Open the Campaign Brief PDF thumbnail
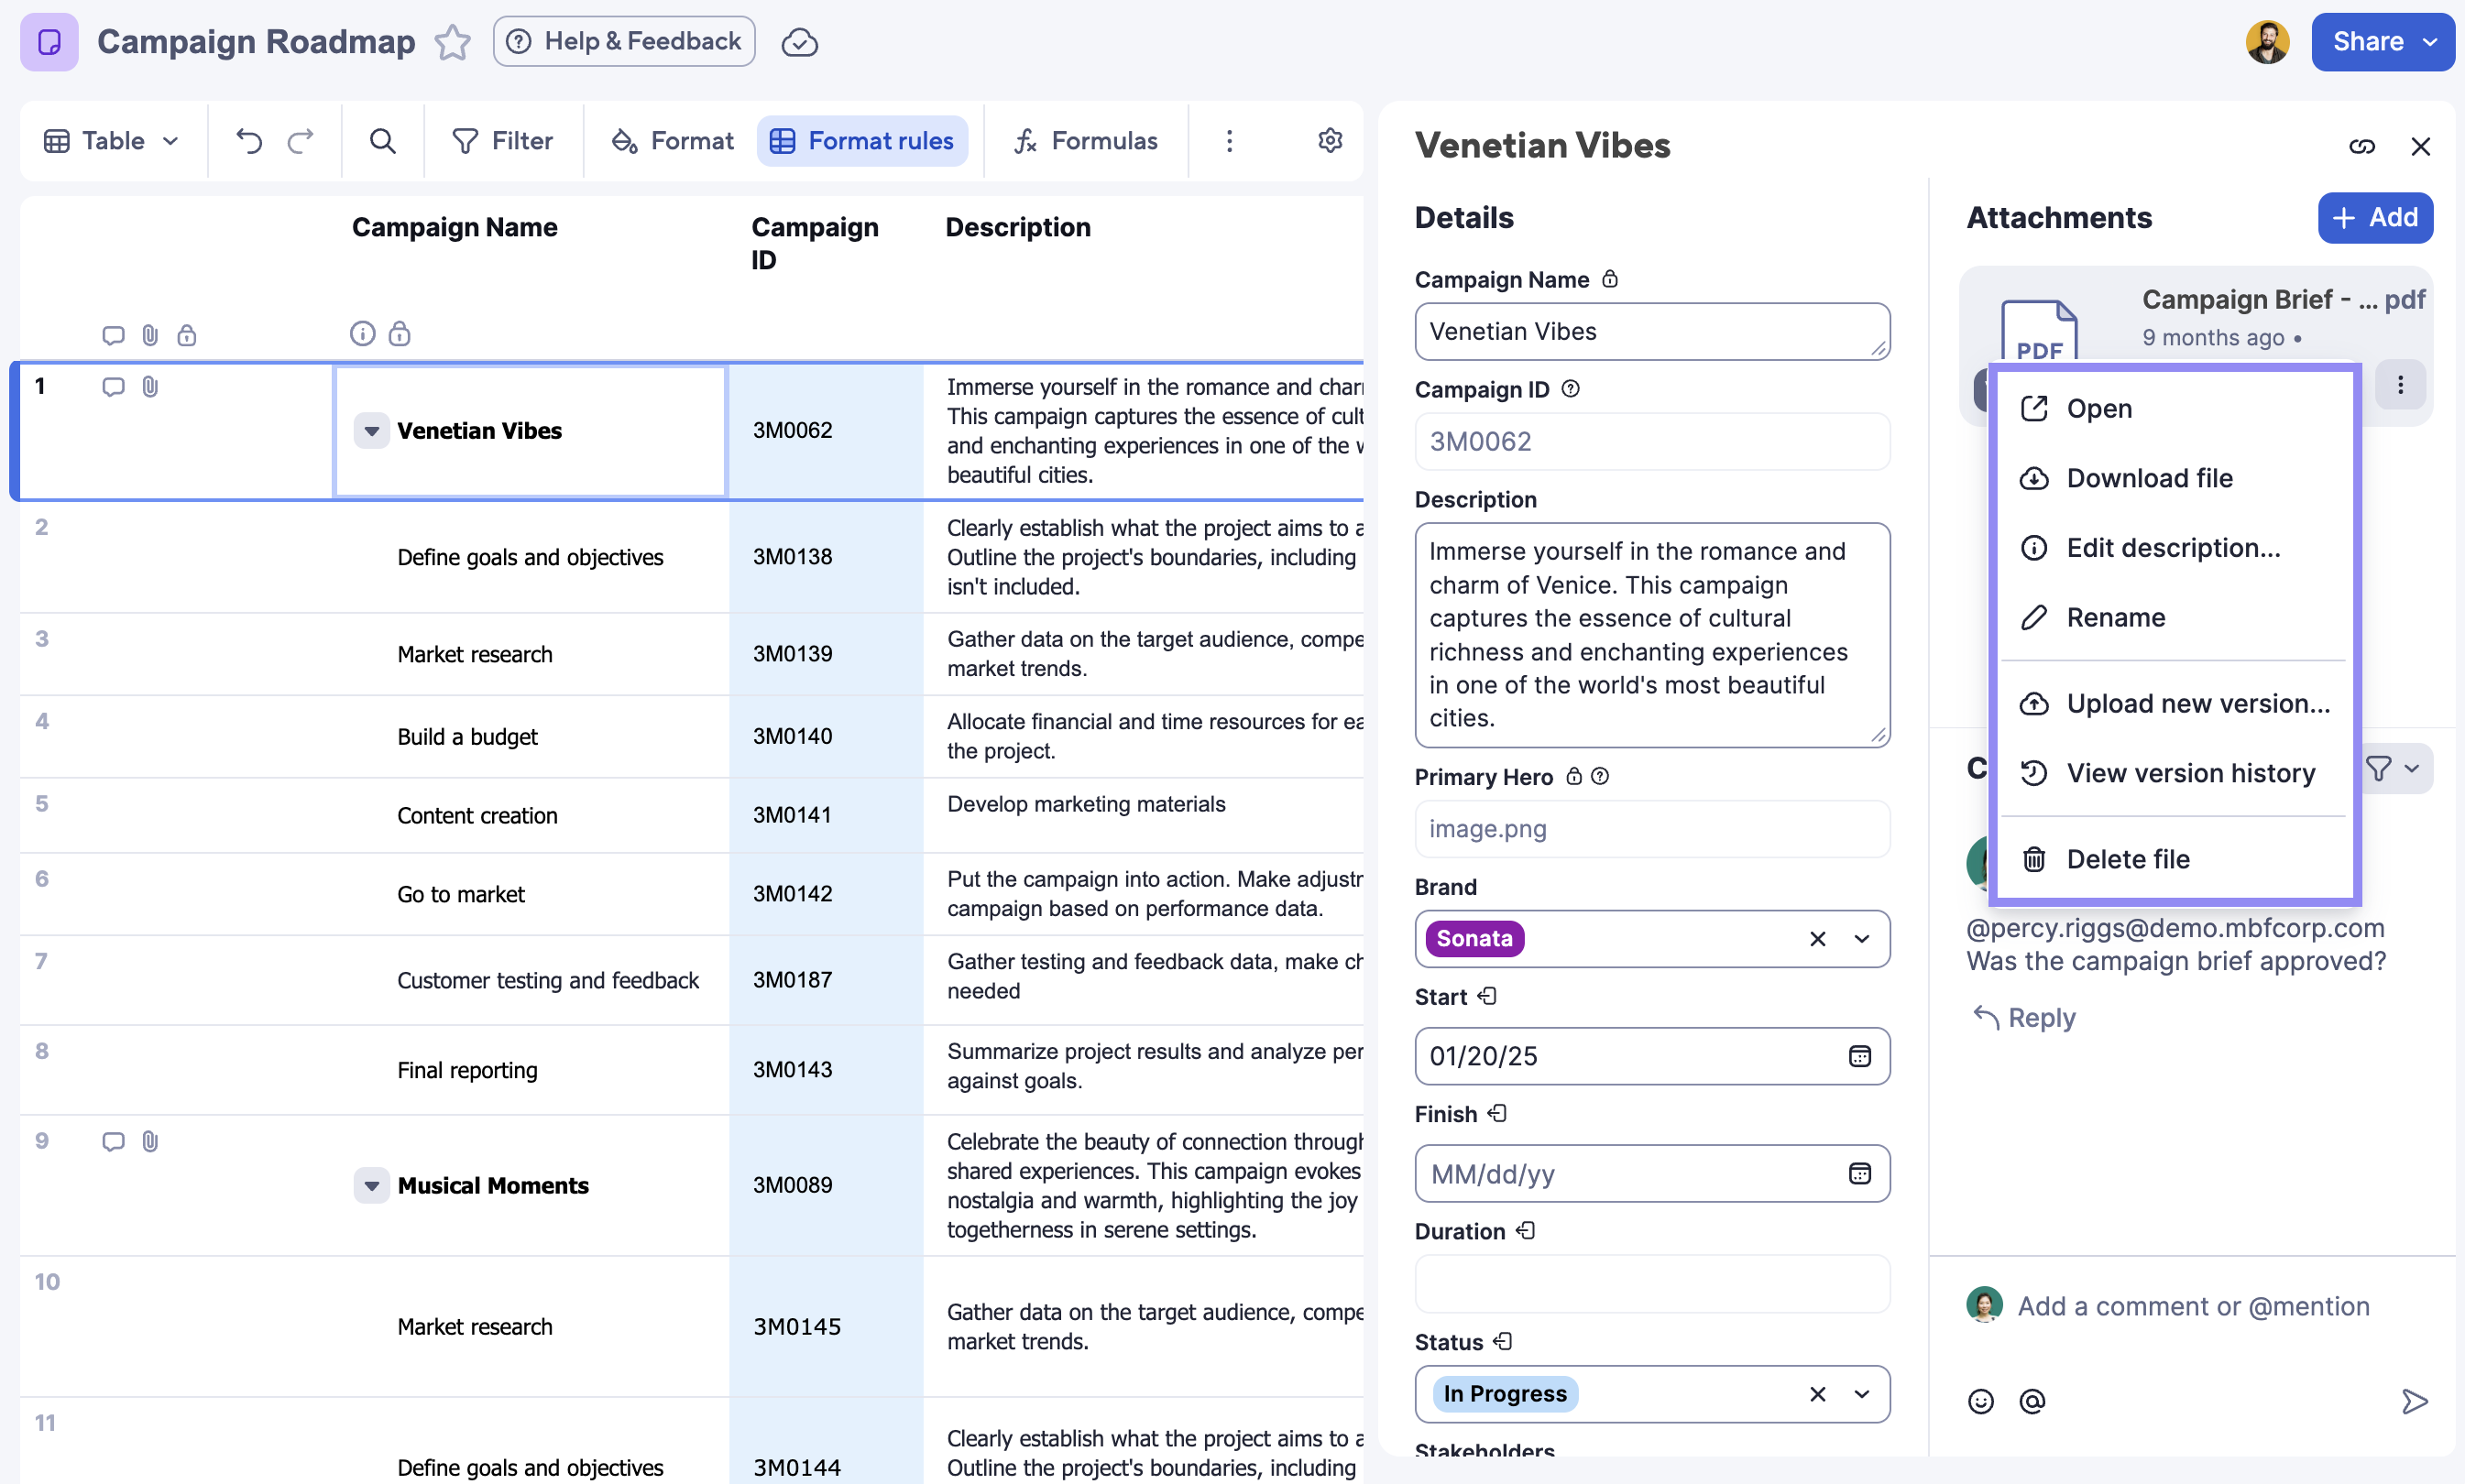The width and height of the screenshot is (2465, 1484). [x=2038, y=330]
